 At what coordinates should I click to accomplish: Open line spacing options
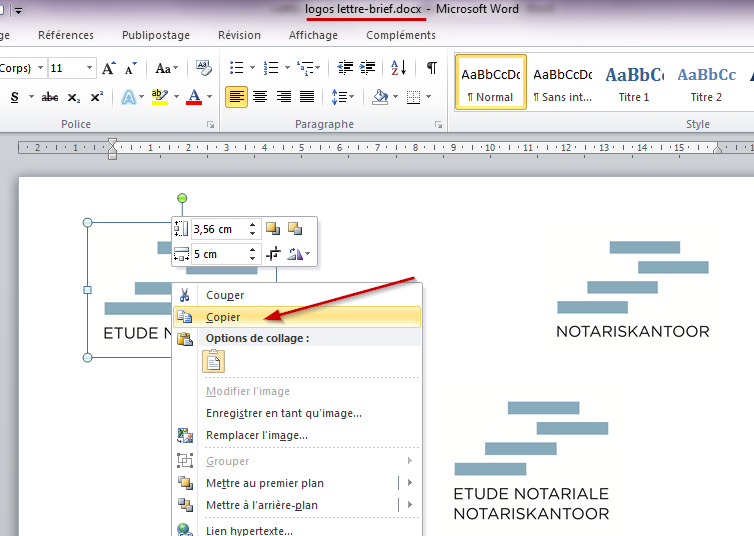(342, 97)
